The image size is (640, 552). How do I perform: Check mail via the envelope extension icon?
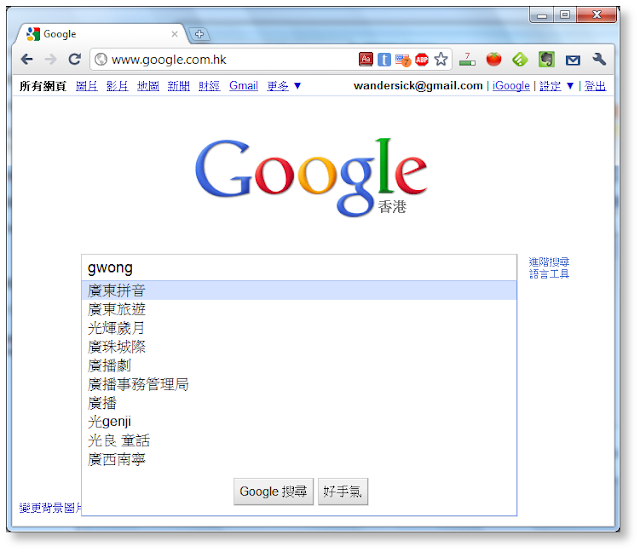point(573,60)
